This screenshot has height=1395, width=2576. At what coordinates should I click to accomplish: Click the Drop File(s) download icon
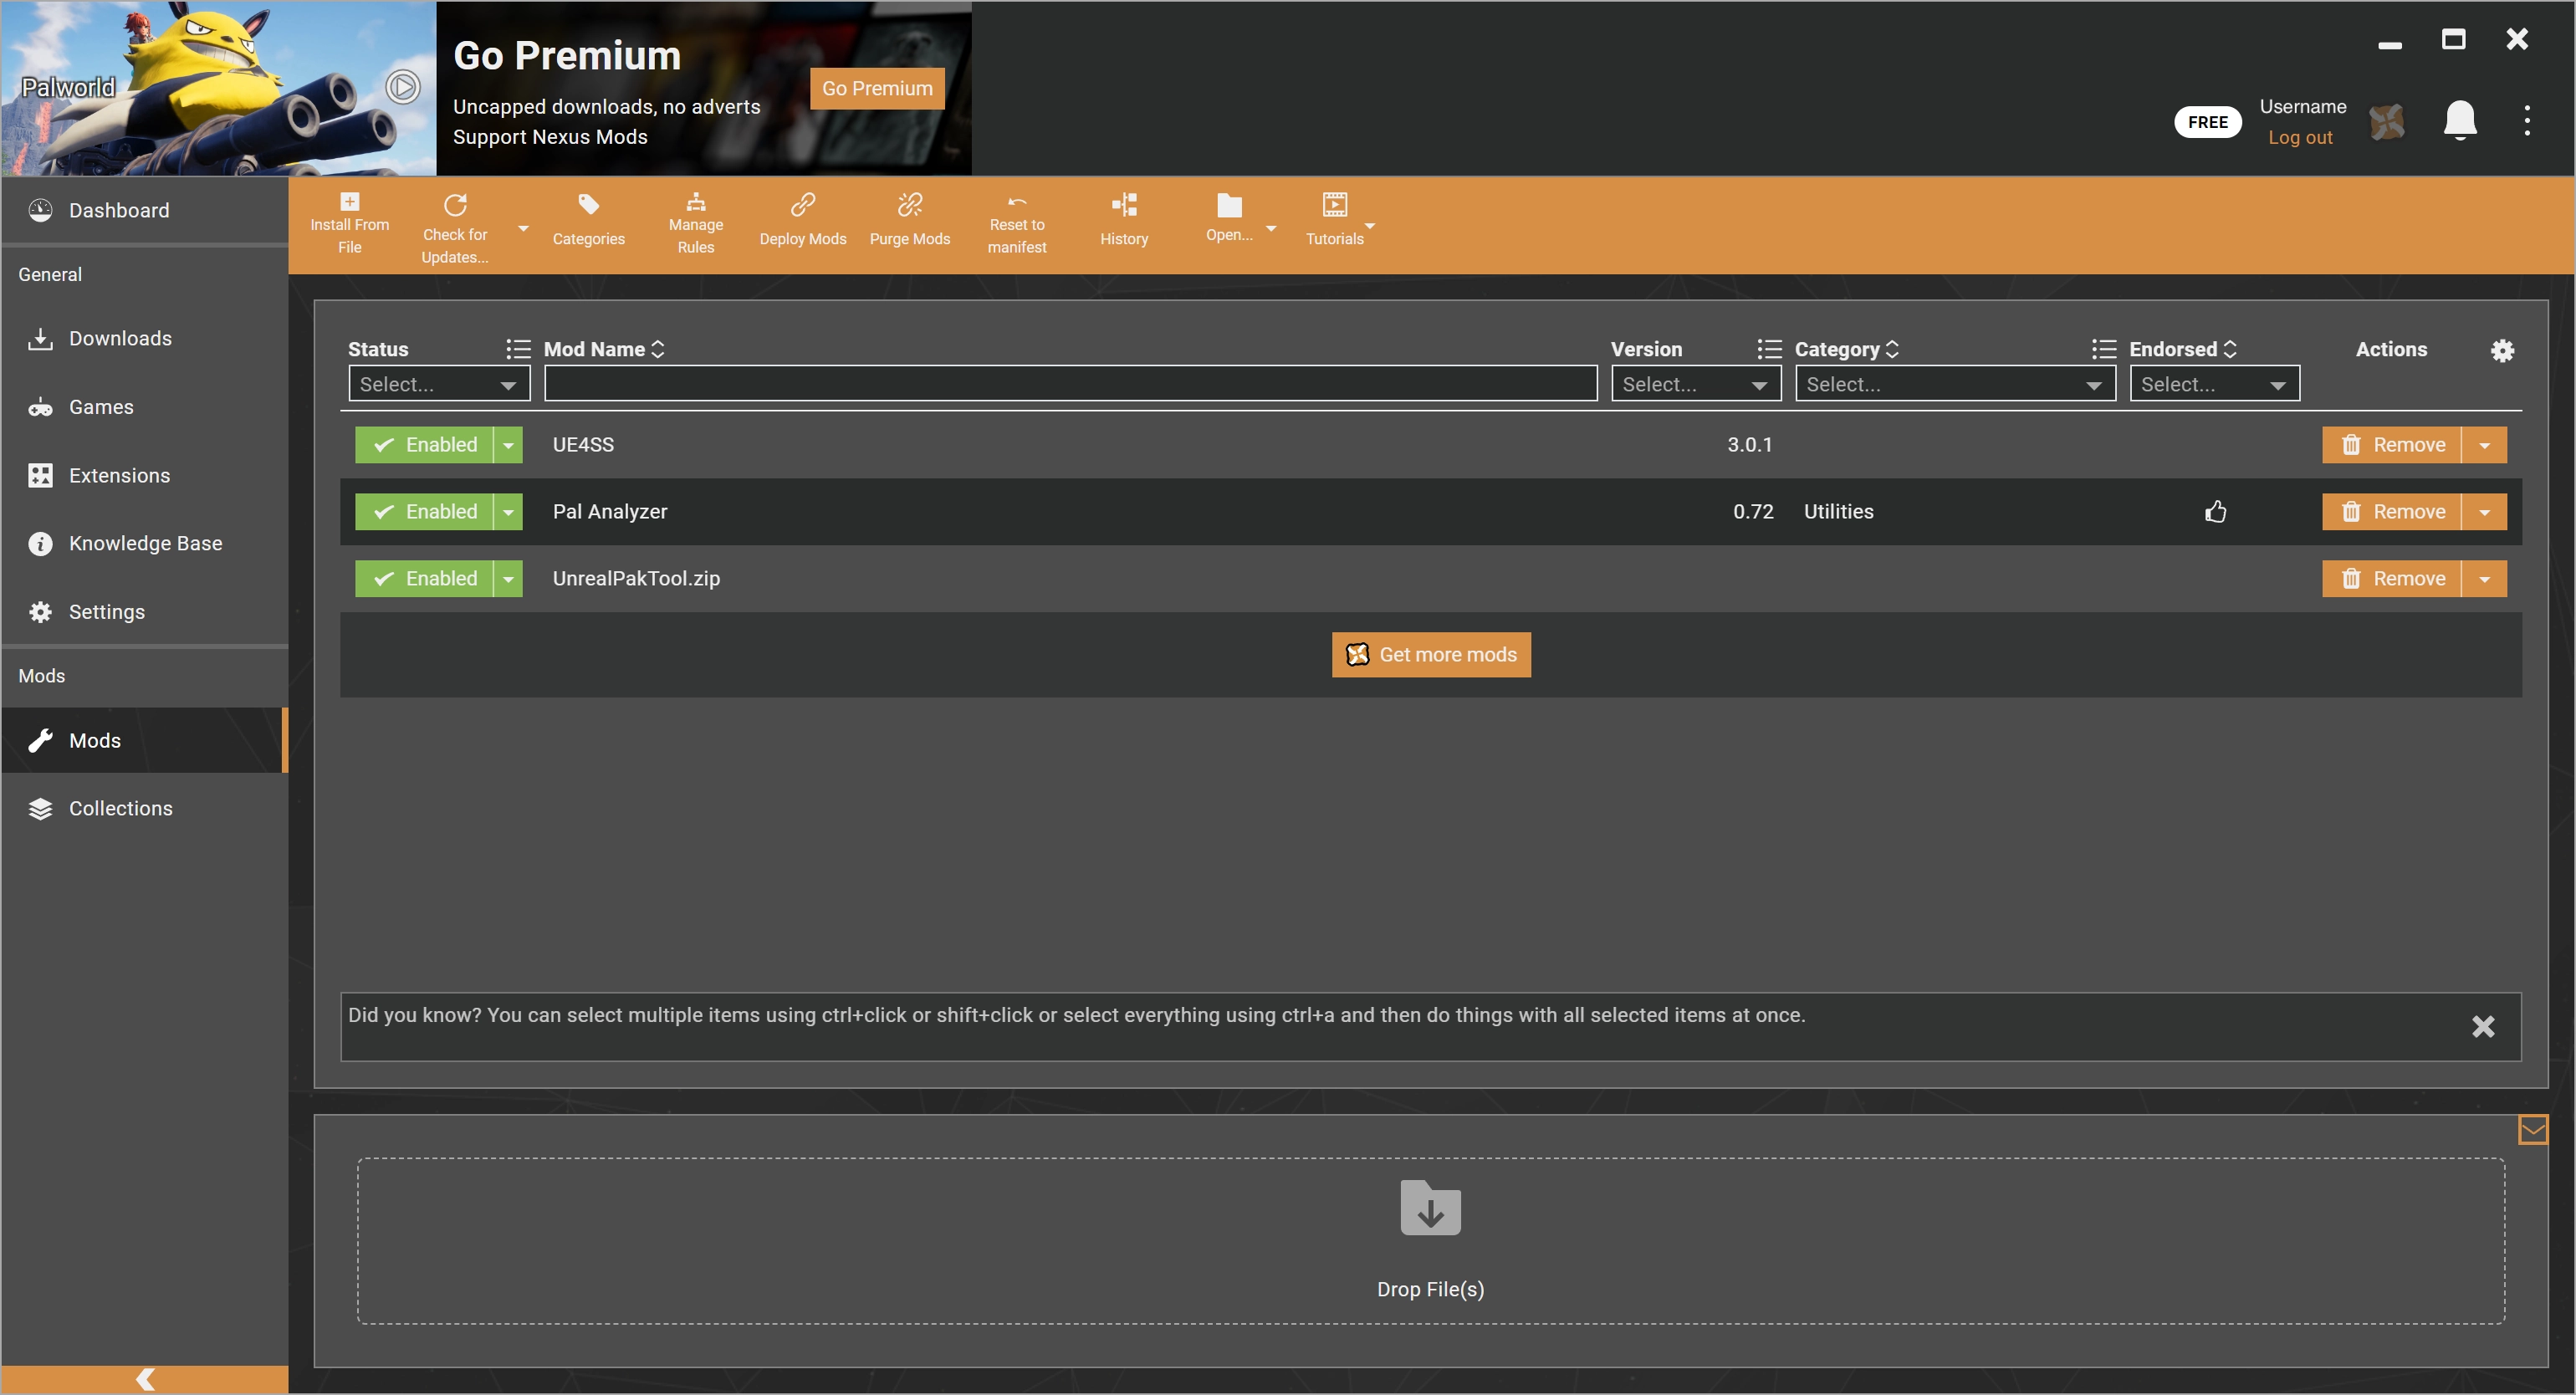[1430, 1208]
